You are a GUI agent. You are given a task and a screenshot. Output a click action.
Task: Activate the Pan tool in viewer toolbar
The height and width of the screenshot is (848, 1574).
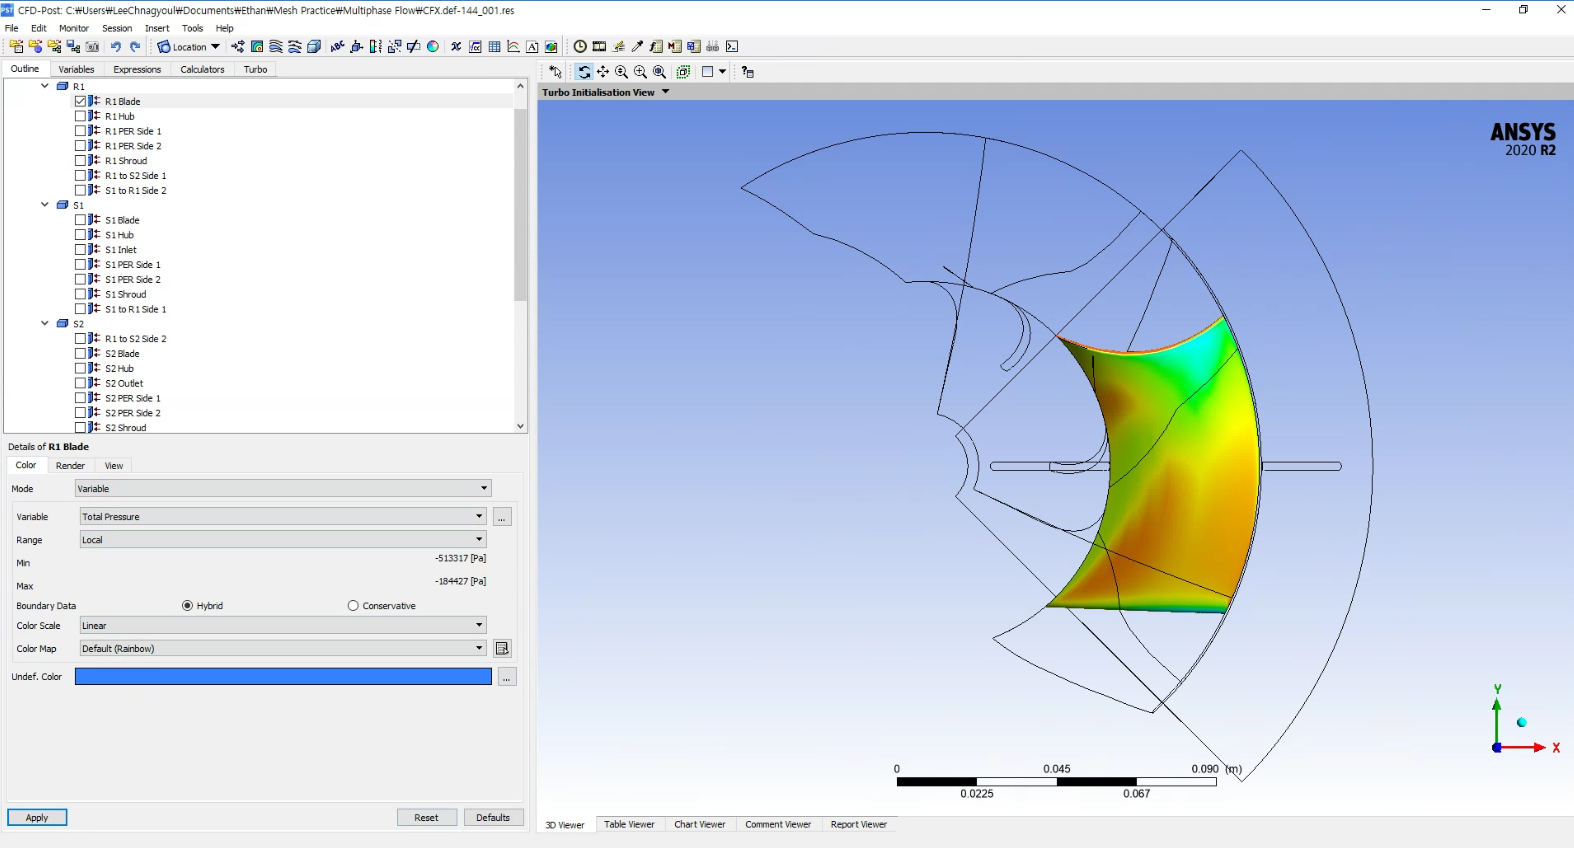click(603, 72)
